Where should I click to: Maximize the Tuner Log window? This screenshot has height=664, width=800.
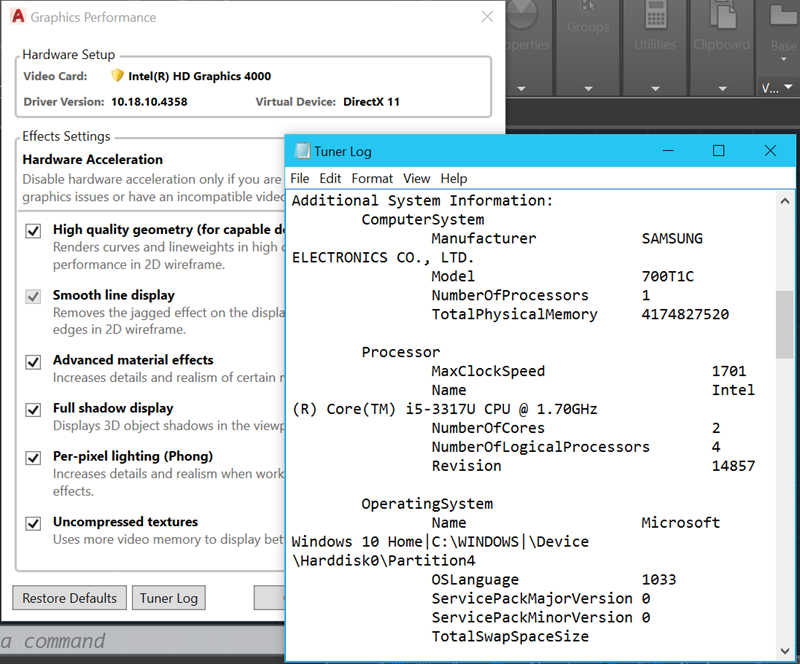[718, 151]
